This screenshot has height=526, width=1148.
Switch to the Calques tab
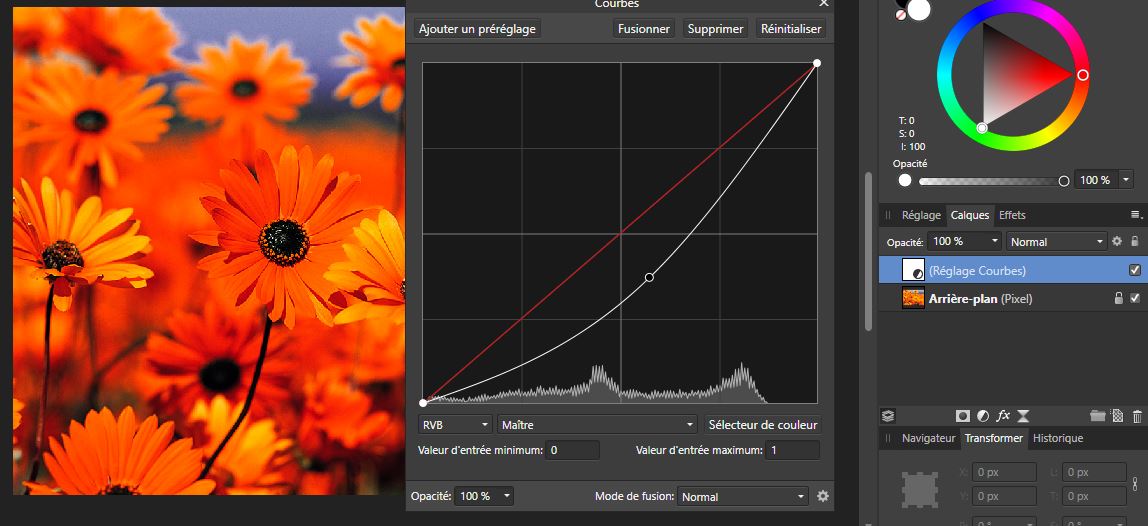(x=969, y=215)
